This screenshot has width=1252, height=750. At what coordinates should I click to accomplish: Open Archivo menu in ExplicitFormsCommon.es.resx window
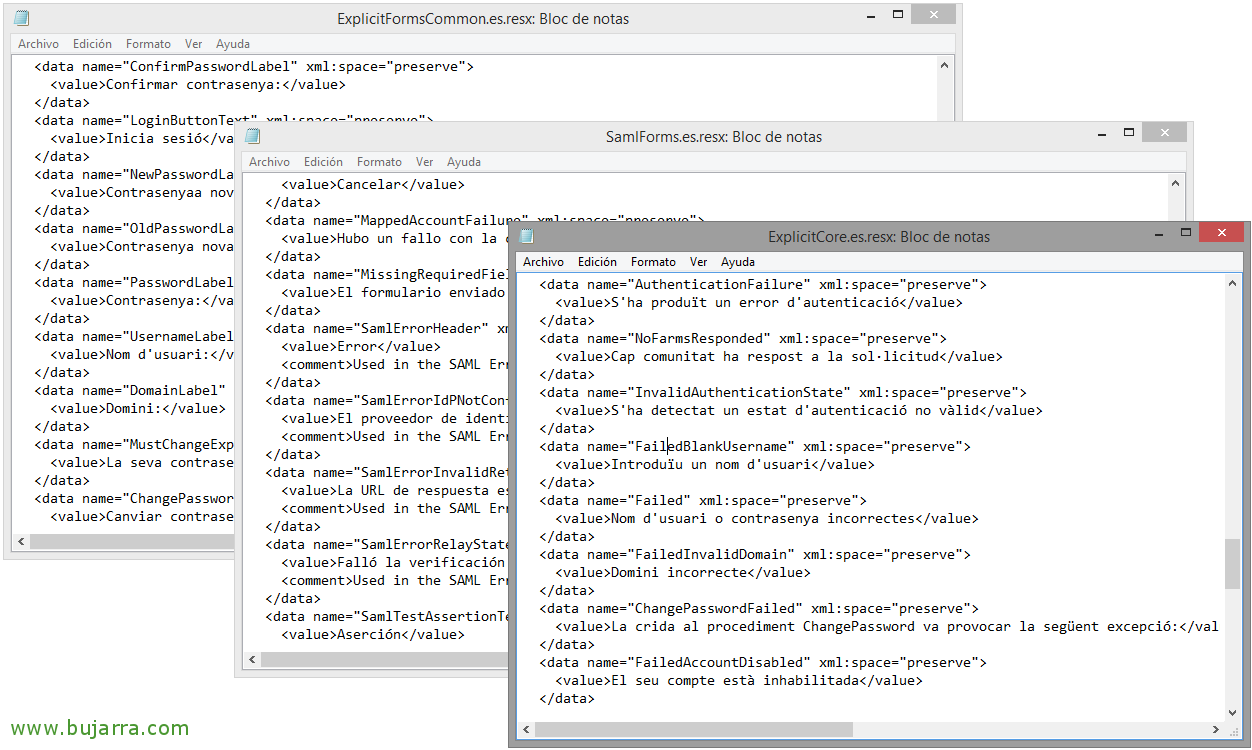(x=38, y=44)
